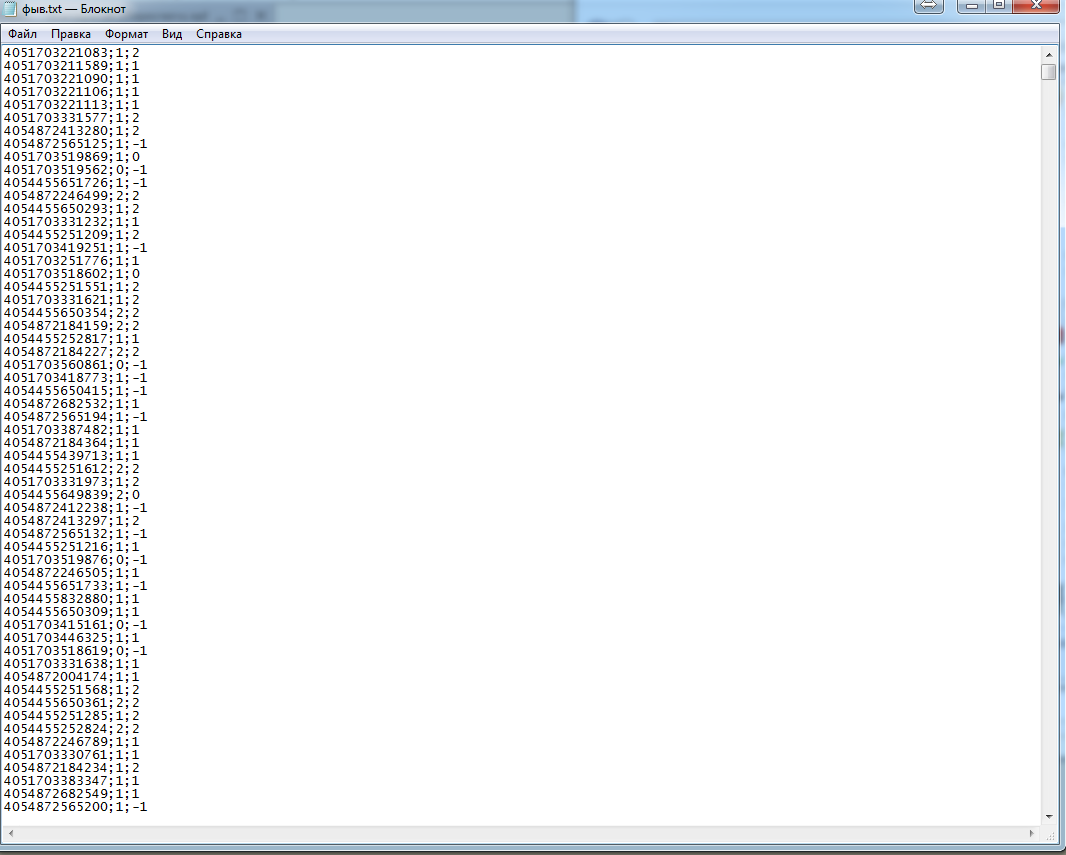Click the vertical scrollbar down arrow
This screenshot has width=1066, height=855.
click(1049, 817)
